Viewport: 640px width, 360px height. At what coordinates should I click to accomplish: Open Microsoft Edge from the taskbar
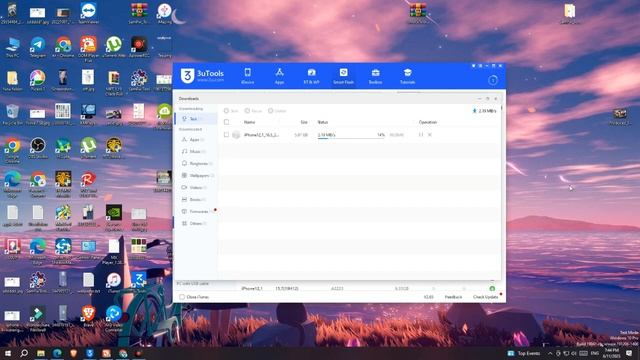(x=57, y=353)
